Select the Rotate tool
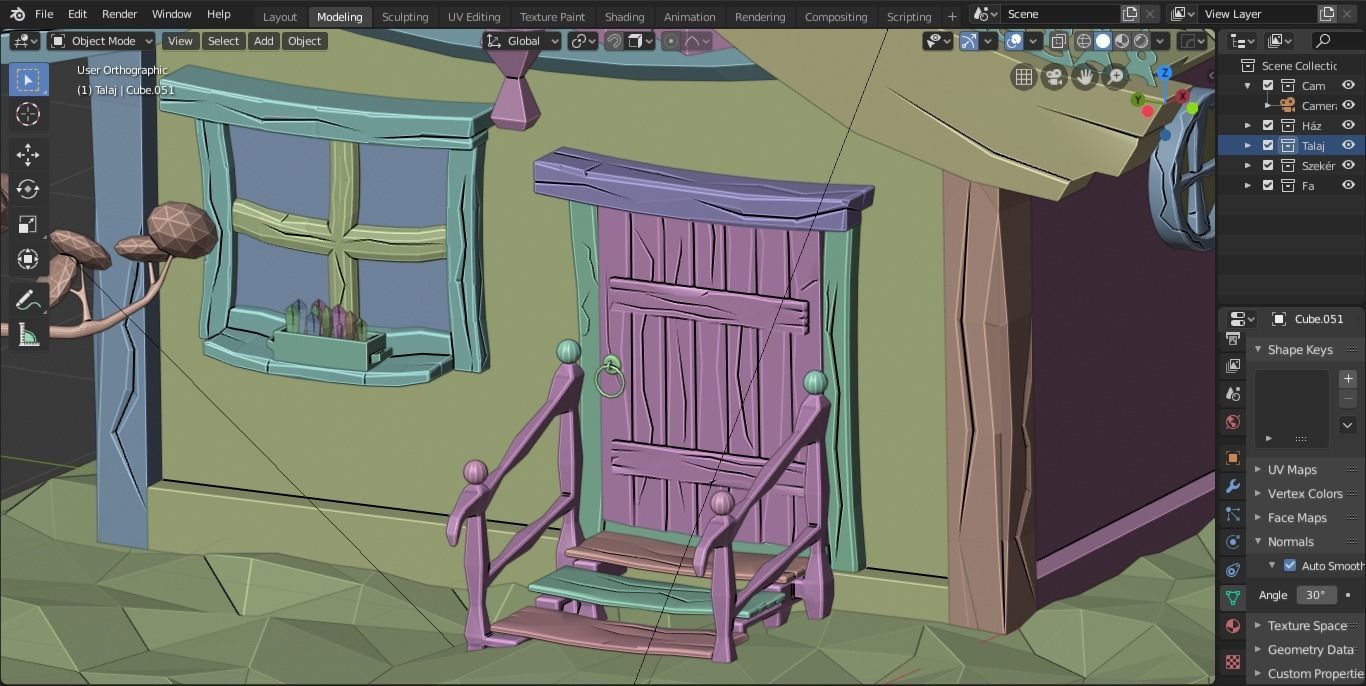This screenshot has height=686, width=1366. pyautogui.click(x=28, y=189)
